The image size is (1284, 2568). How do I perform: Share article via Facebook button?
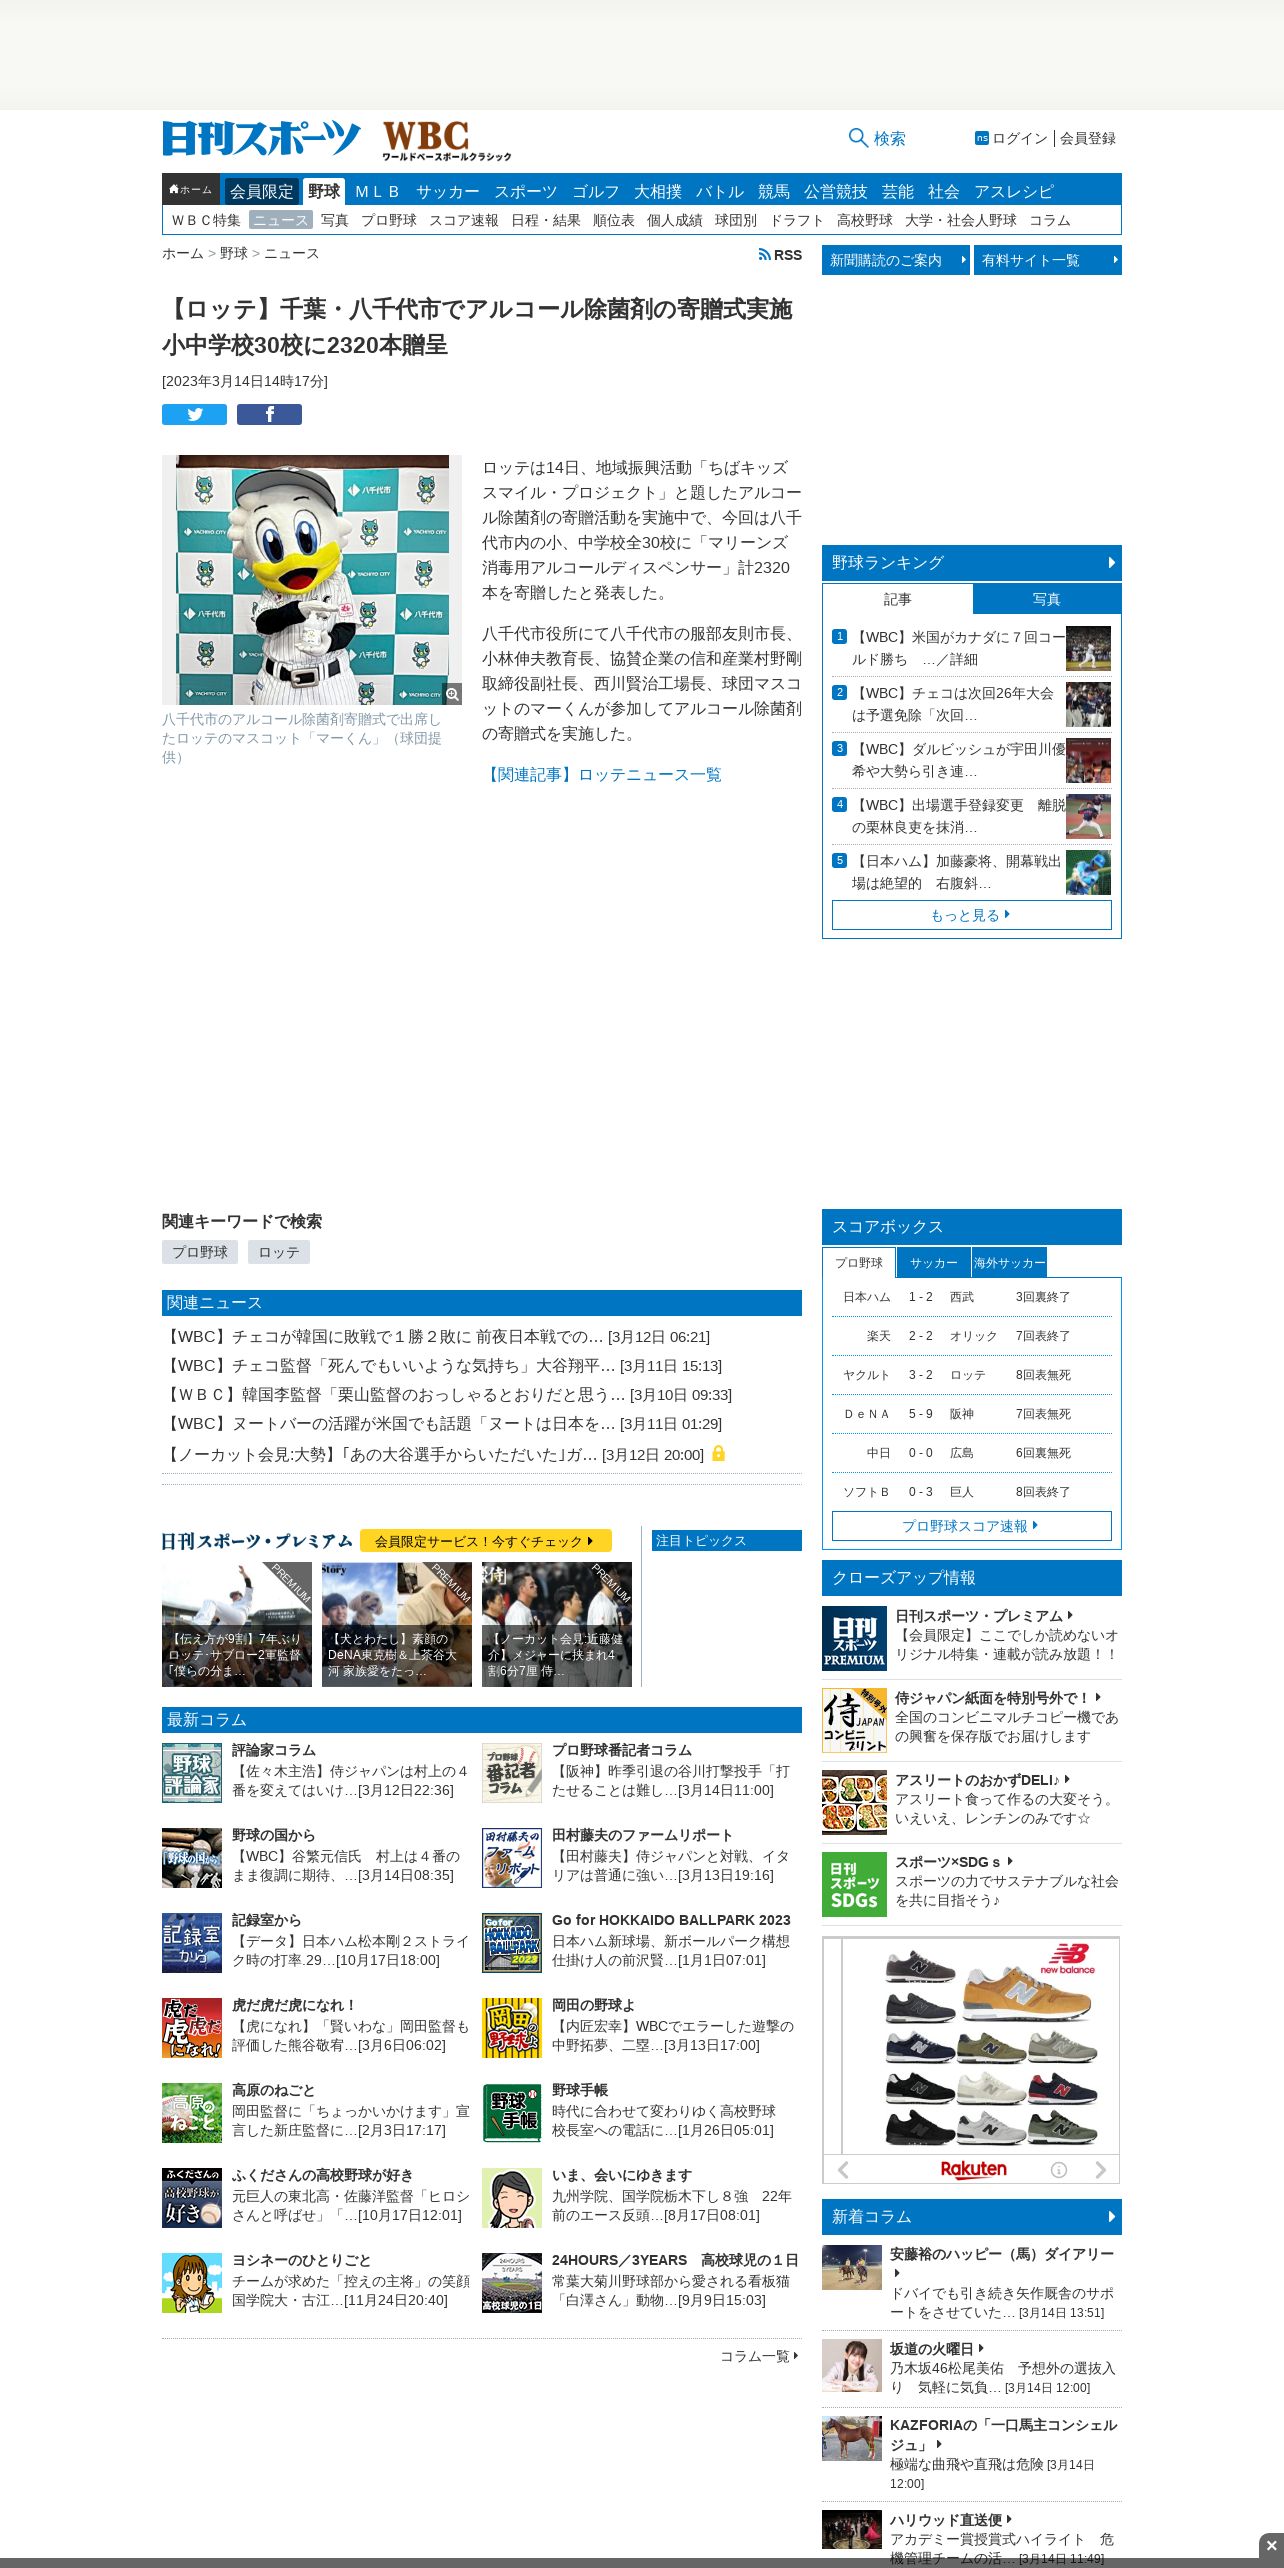click(x=269, y=415)
